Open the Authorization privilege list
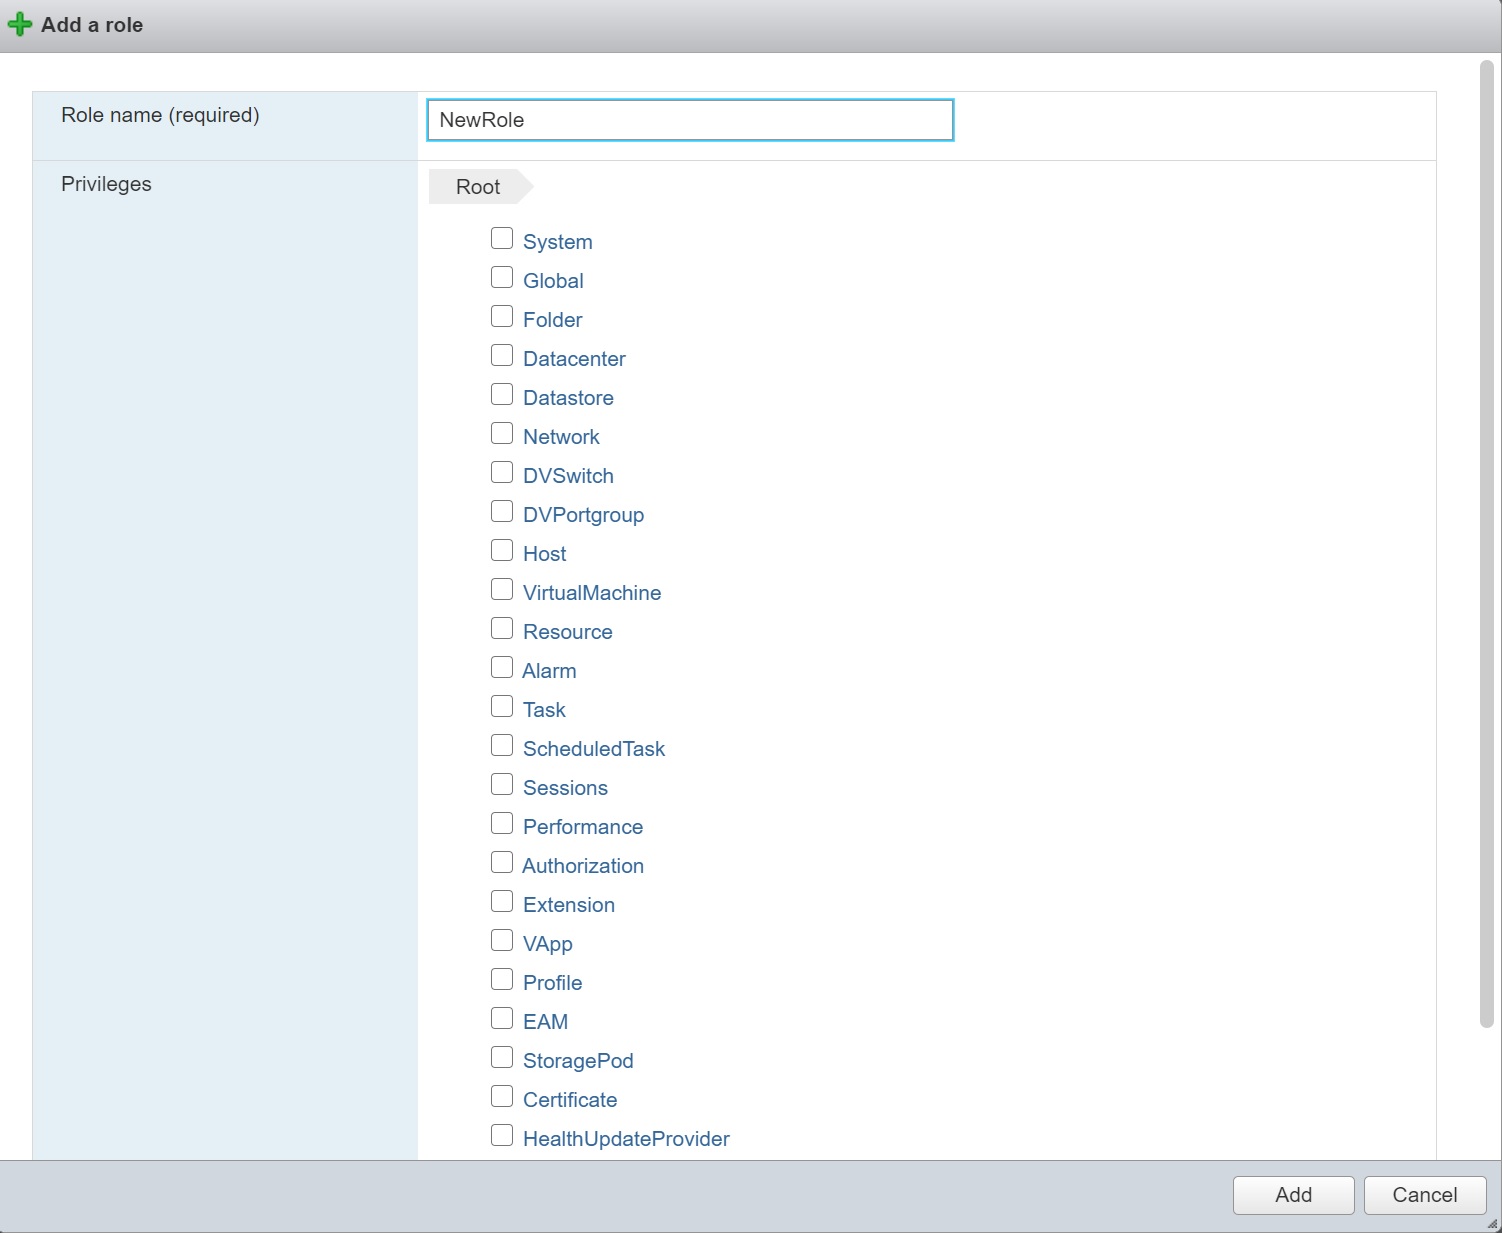This screenshot has height=1233, width=1502. click(583, 866)
